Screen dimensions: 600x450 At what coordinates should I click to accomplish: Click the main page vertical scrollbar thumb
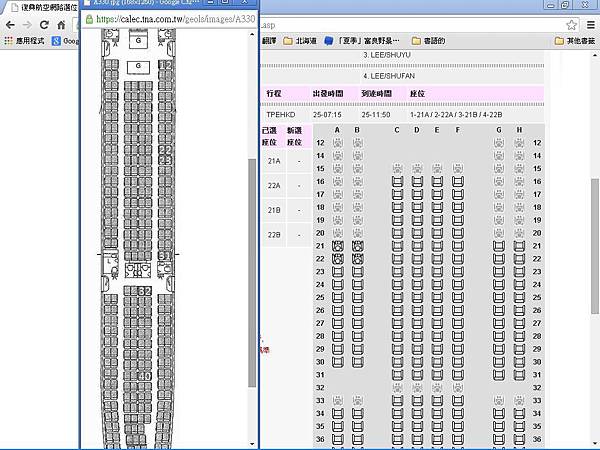[595, 246]
